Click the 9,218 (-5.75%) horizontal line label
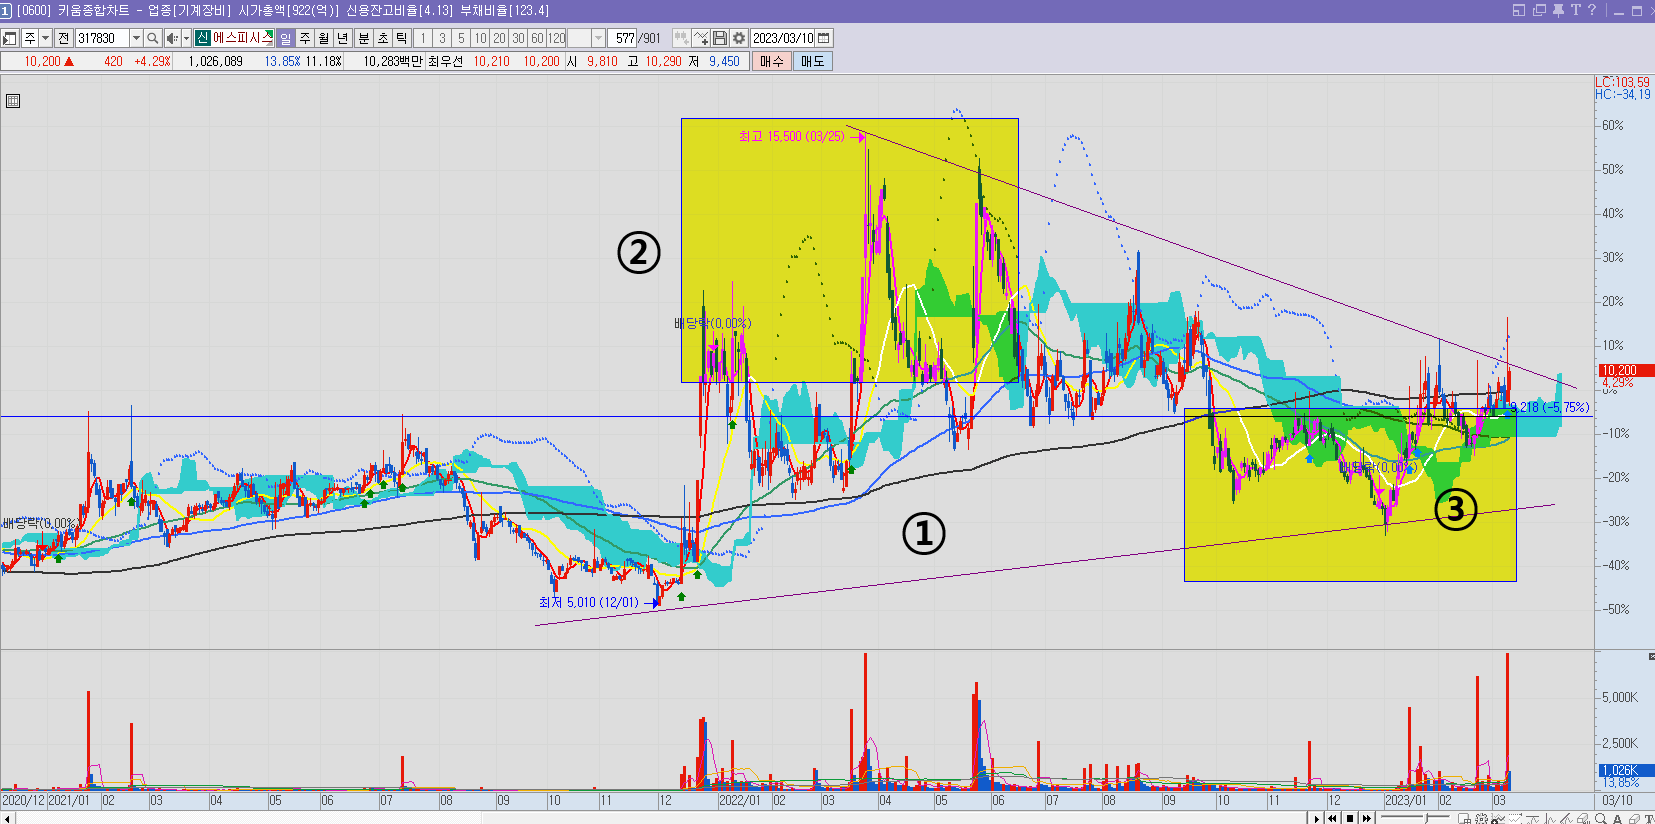The height and width of the screenshot is (824, 1655). [x=1549, y=407]
